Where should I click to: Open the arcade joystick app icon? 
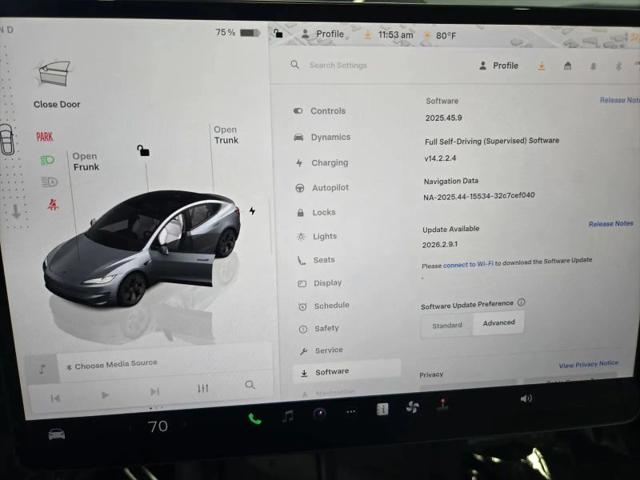[x=442, y=404]
